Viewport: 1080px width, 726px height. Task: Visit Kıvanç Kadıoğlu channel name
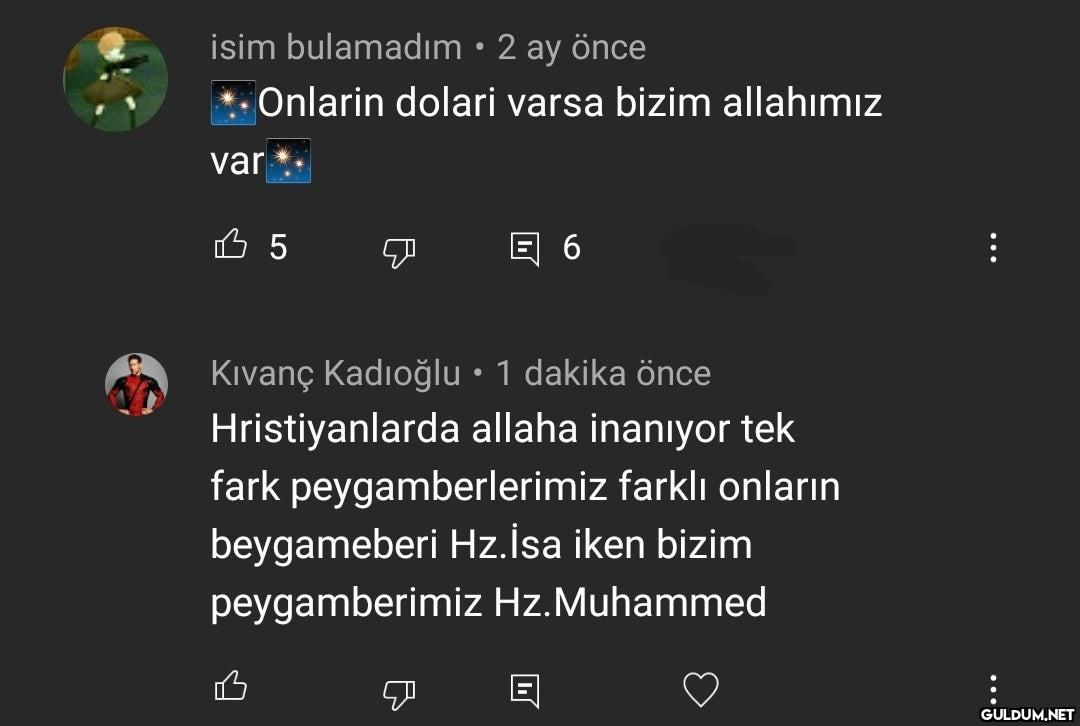335,373
